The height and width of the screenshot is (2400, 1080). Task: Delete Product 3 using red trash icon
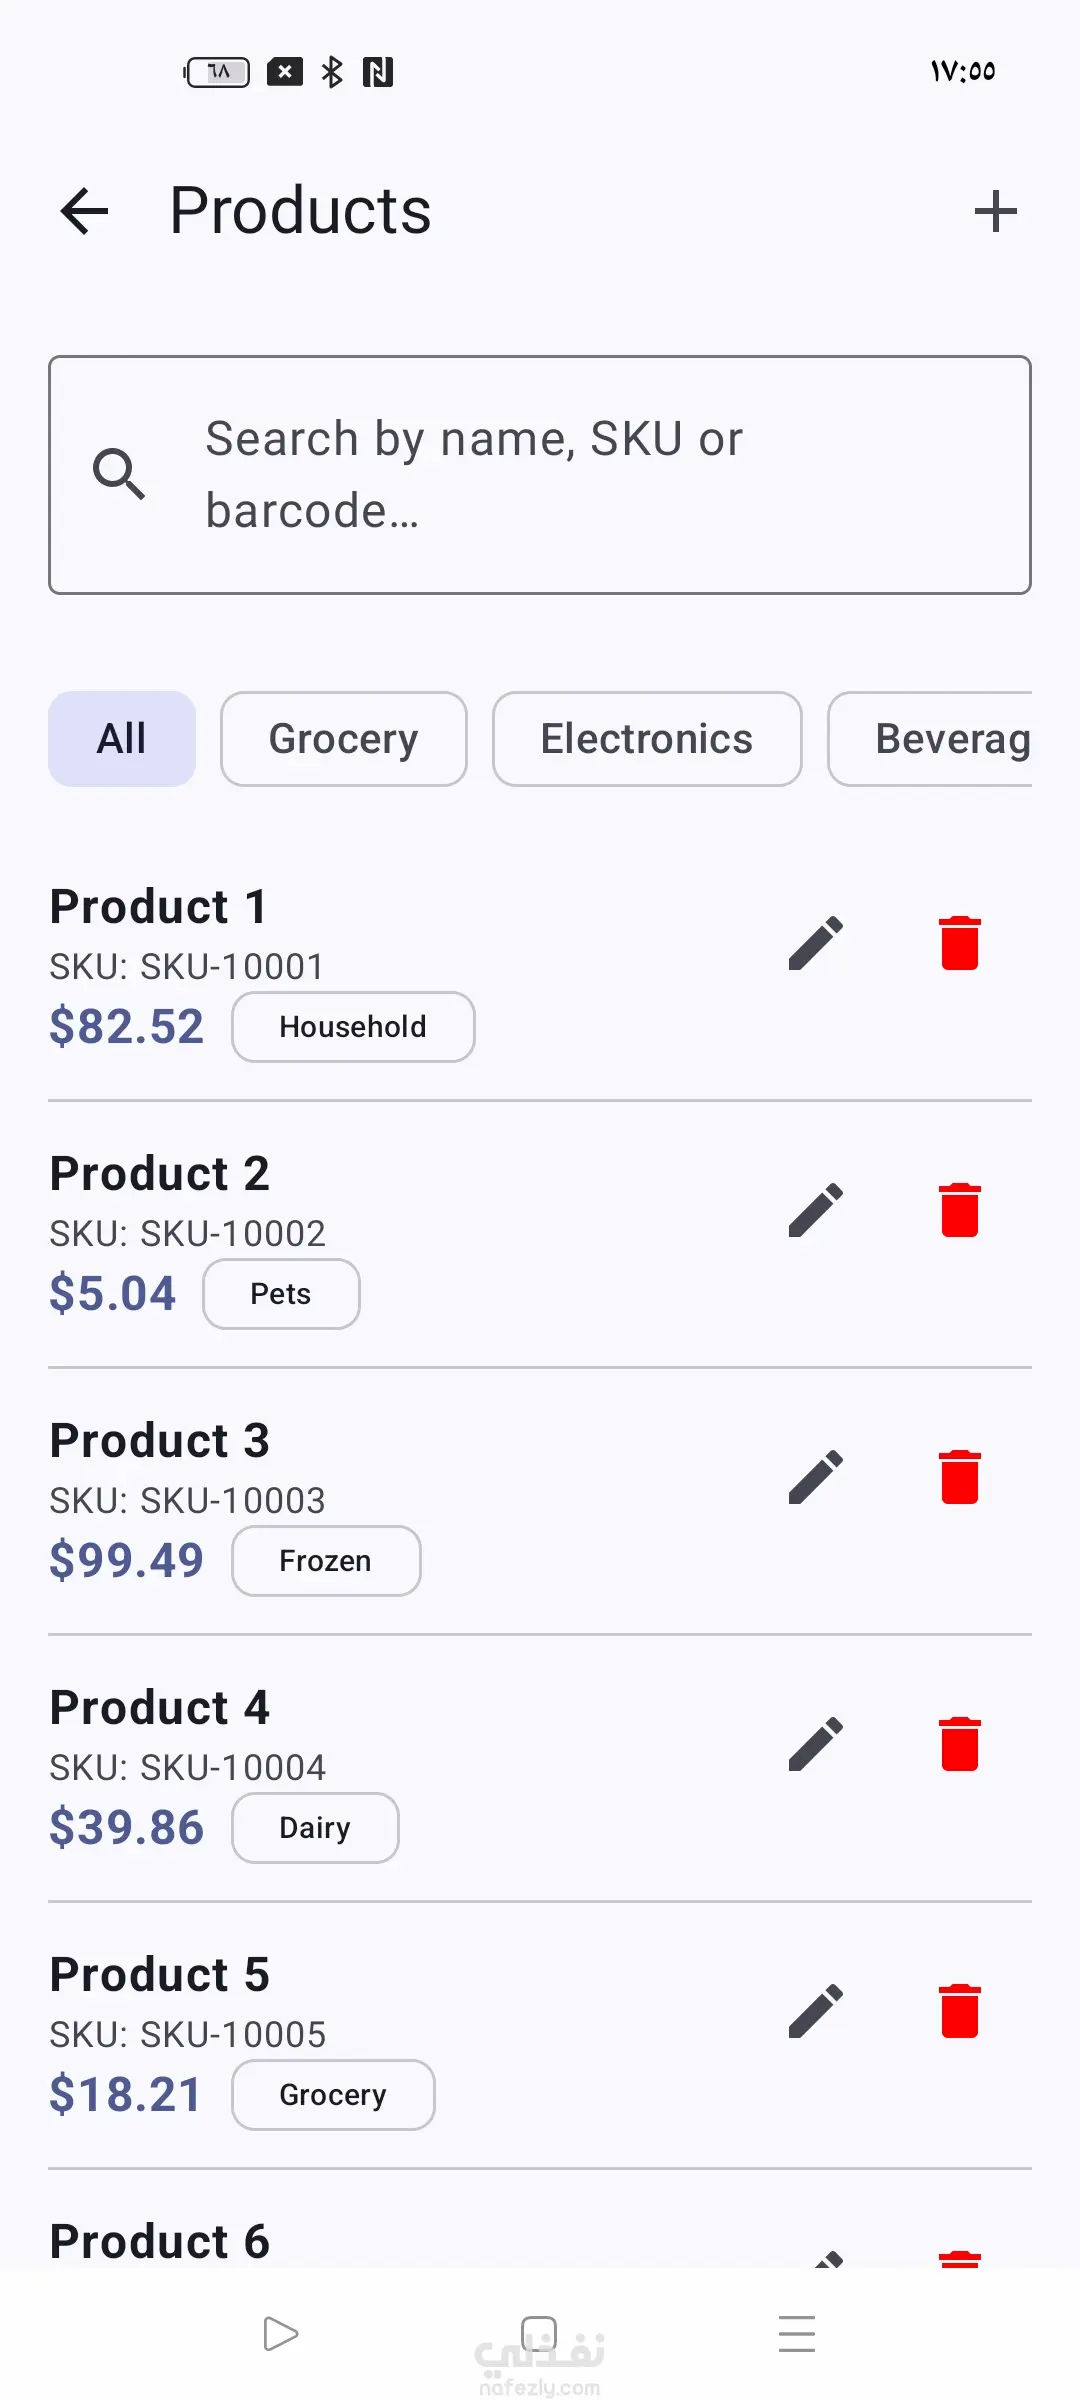[960, 1477]
